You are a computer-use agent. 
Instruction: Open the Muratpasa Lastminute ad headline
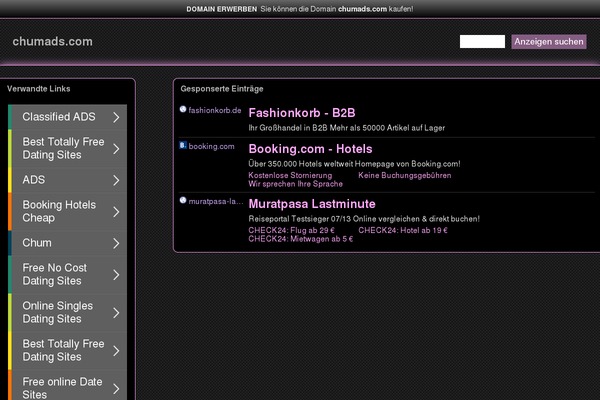tap(312, 204)
